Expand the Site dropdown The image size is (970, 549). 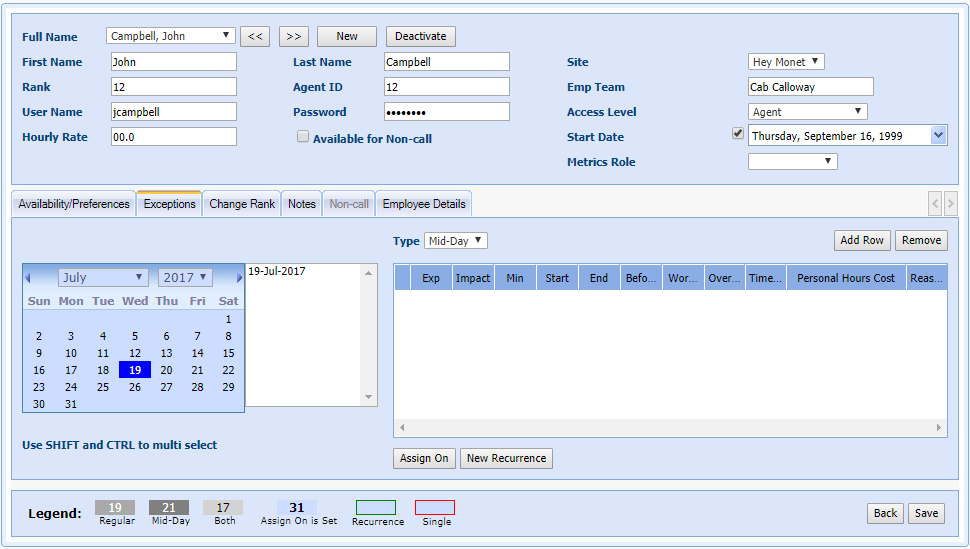click(x=786, y=62)
